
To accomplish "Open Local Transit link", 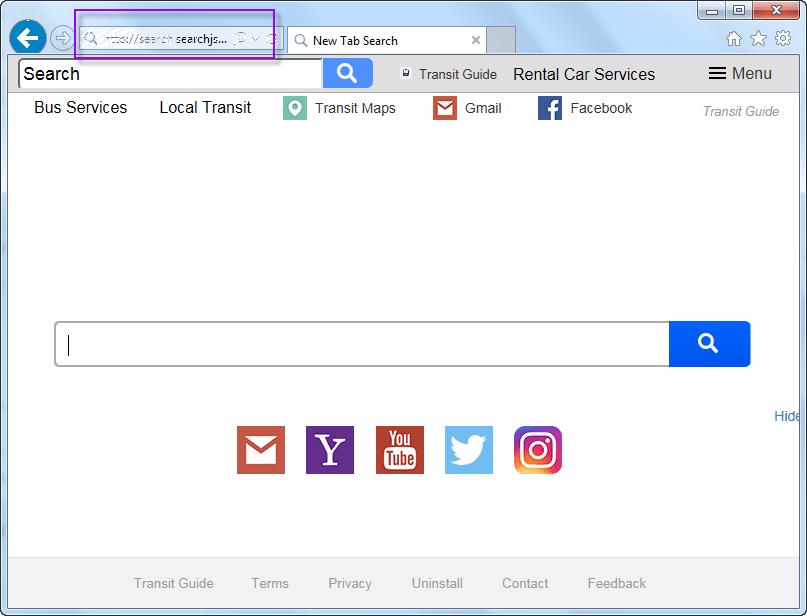I will tap(205, 107).
